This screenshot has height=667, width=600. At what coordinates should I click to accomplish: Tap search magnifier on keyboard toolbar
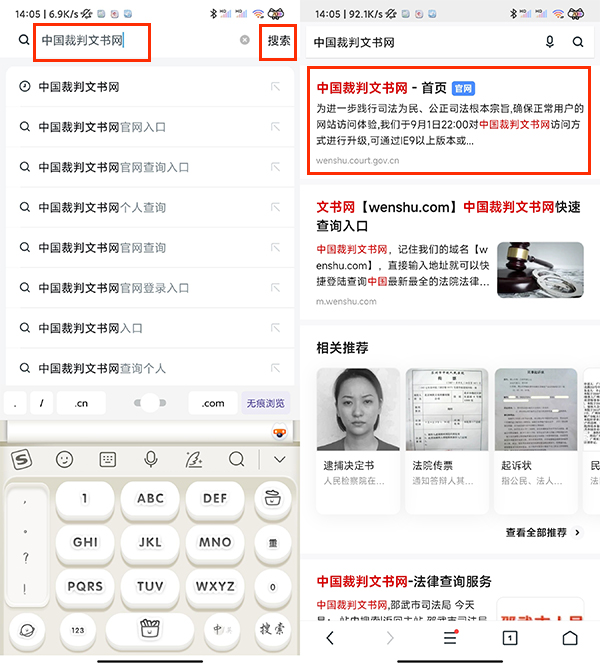pyautogui.click(x=237, y=459)
